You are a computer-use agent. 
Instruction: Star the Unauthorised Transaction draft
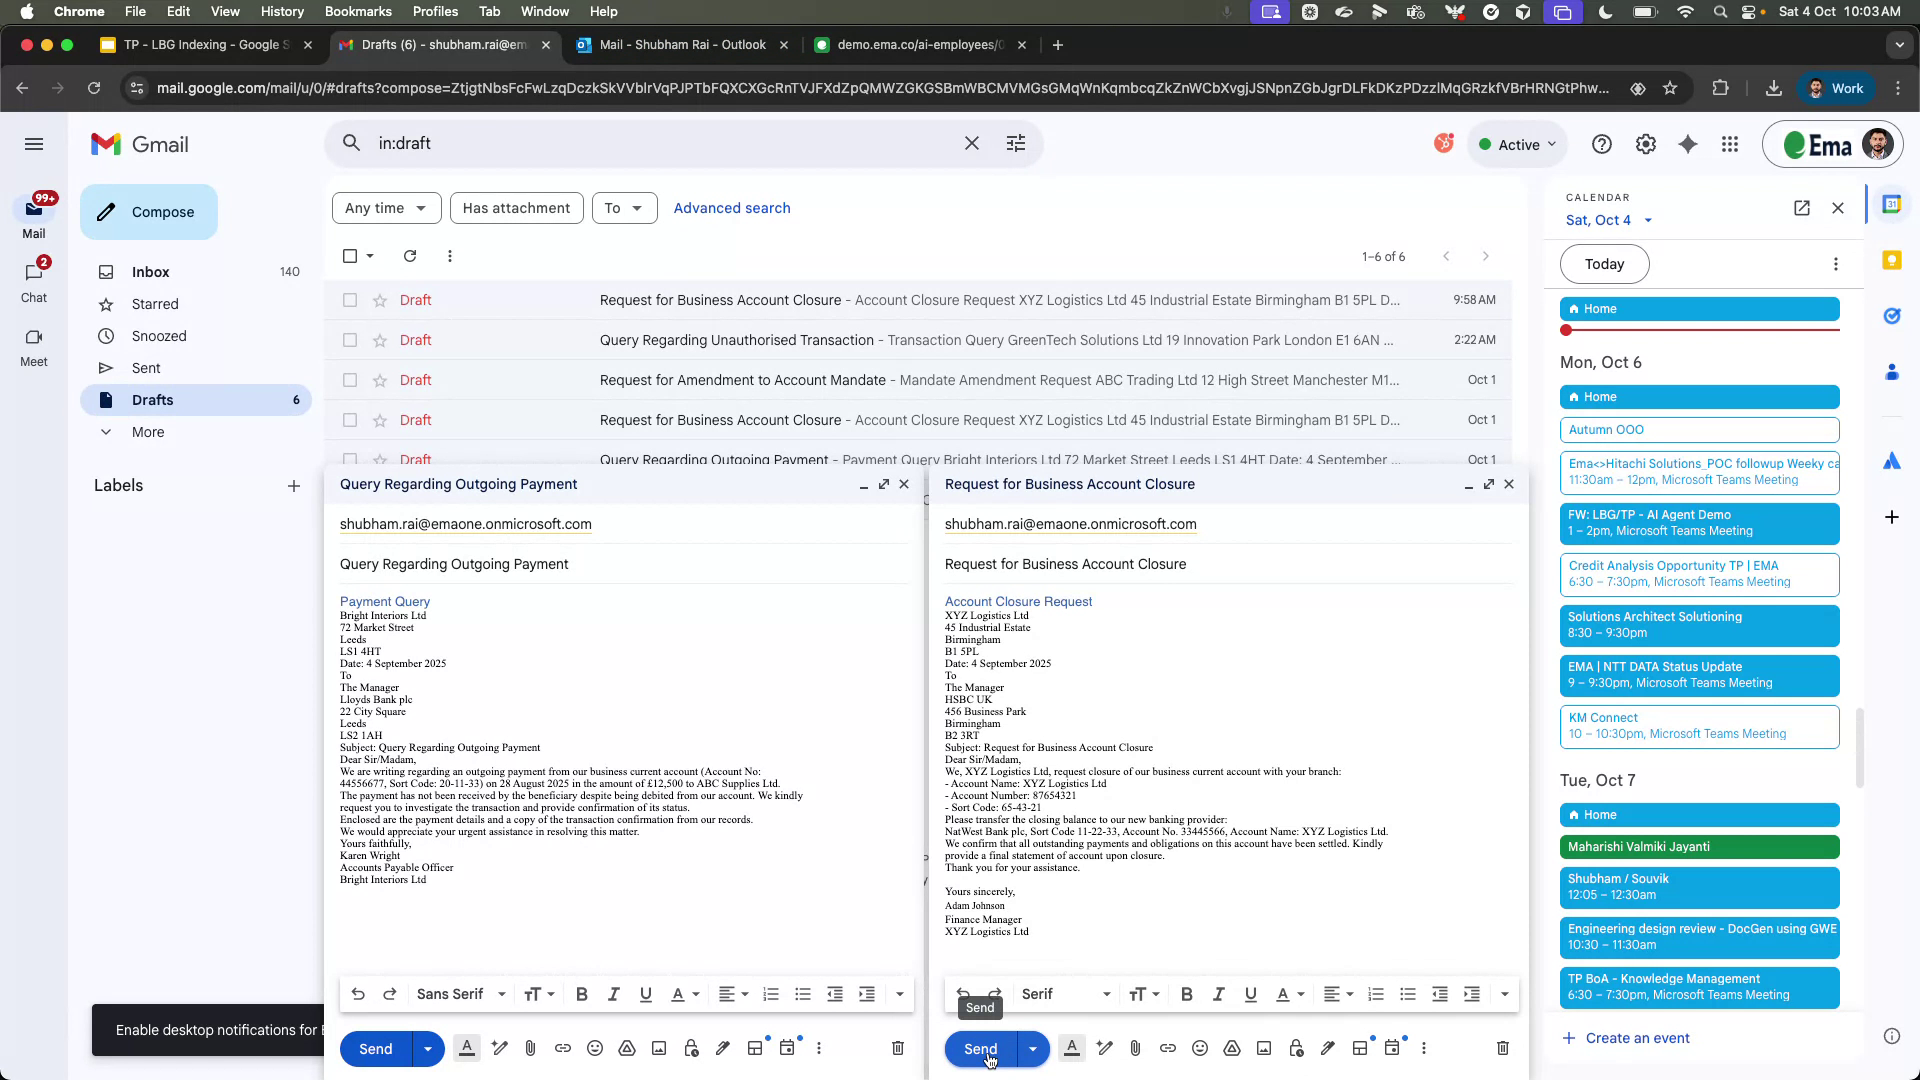click(x=380, y=340)
